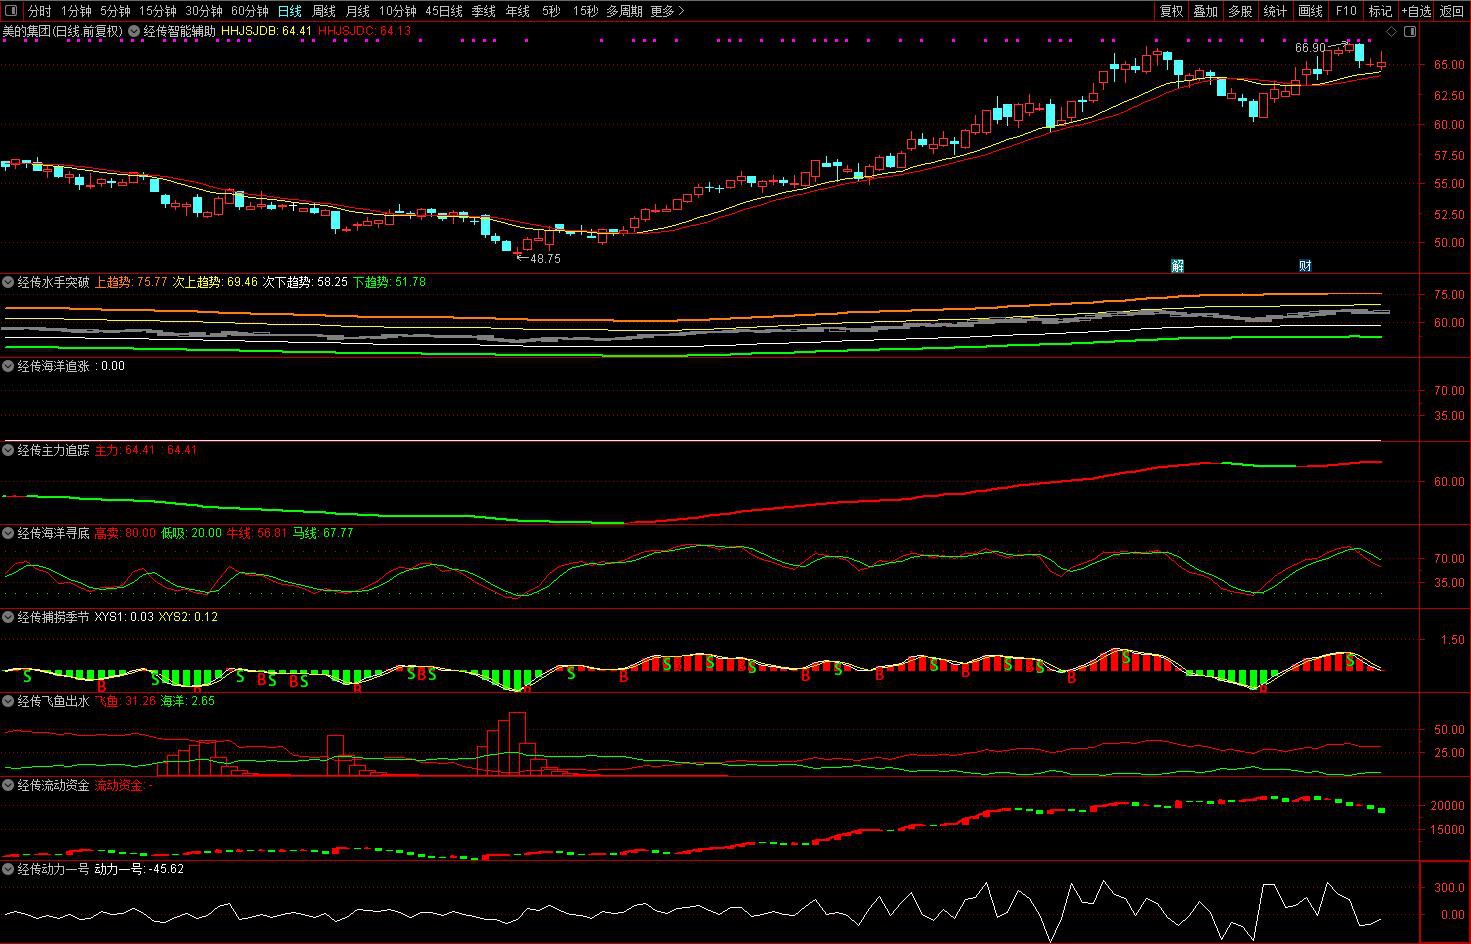
Task: Click the 65.00 price axis label
Action: (x=1449, y=65)
